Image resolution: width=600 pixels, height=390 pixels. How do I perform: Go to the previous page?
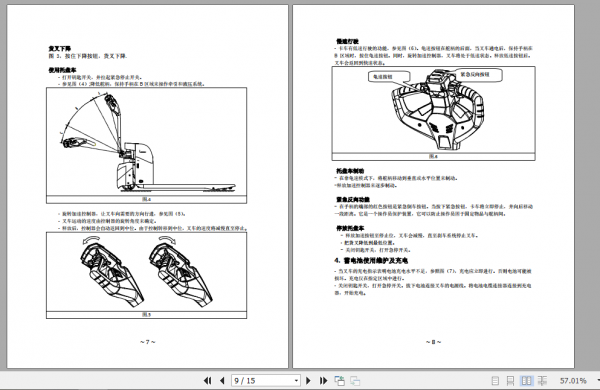click(x=222, y=380)
